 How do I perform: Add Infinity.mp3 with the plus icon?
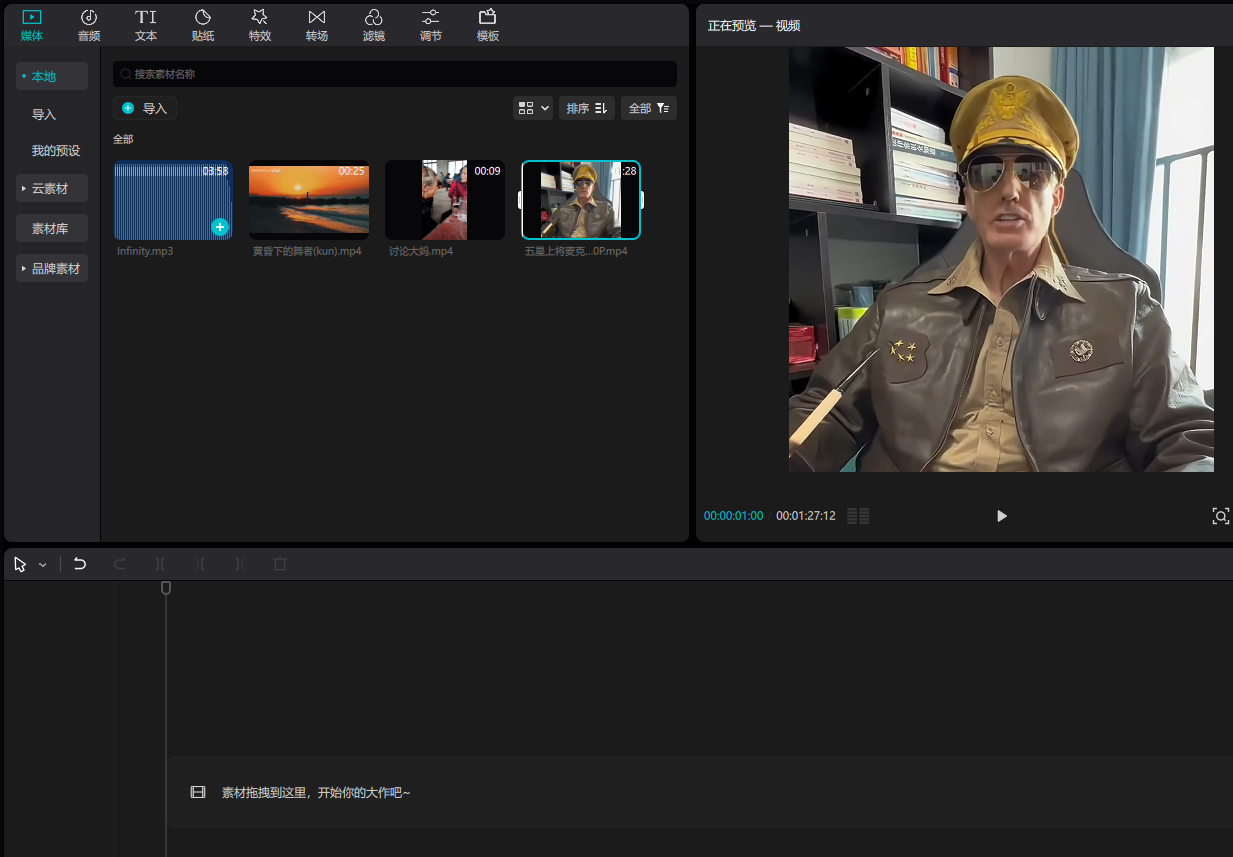pyautogui.click(x=220, y=227)
